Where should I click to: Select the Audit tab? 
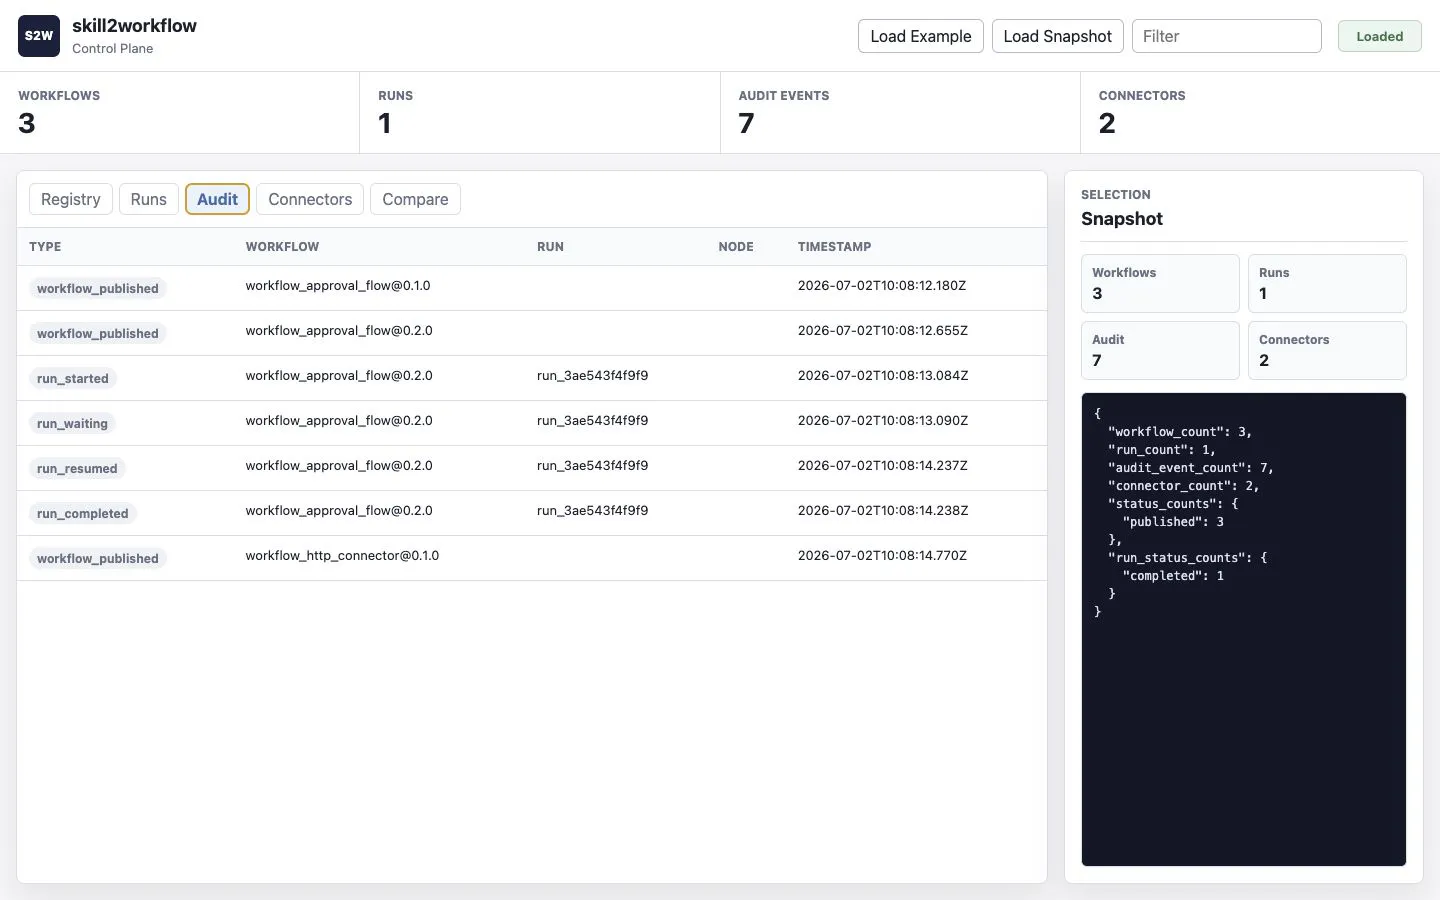point(217,199)
